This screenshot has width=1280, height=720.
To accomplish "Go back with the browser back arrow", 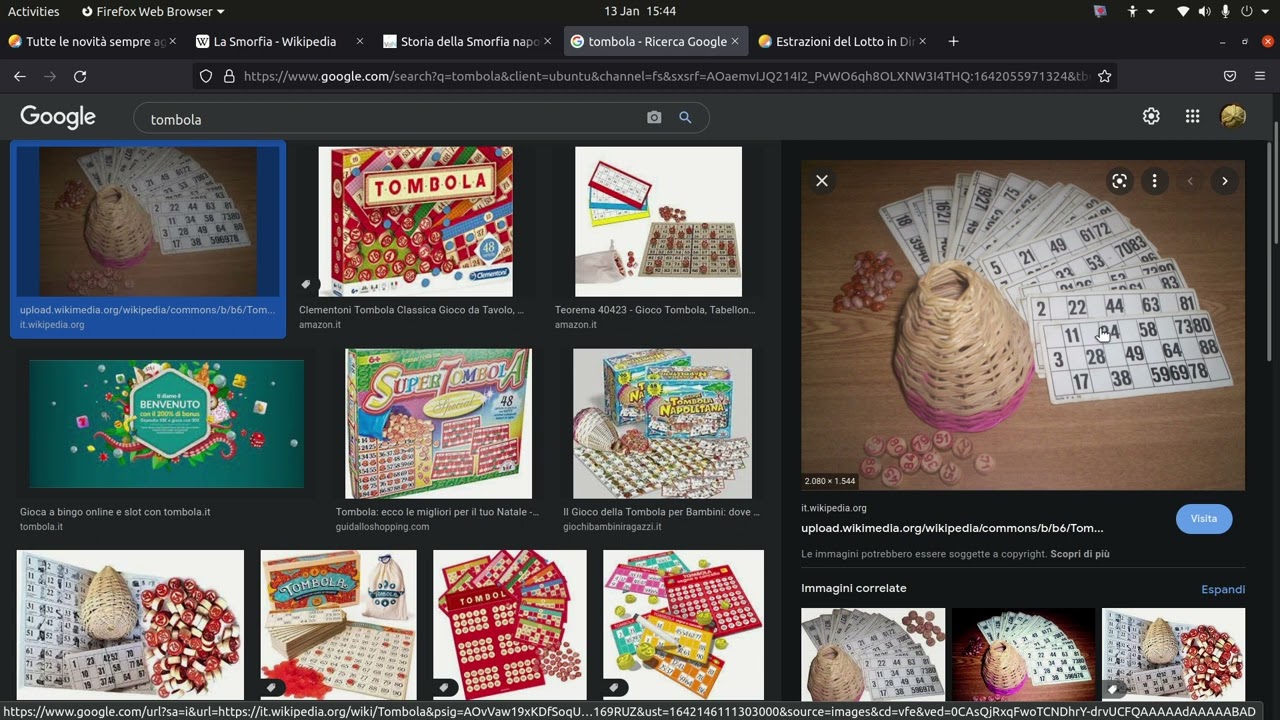I will coord(19,76).
